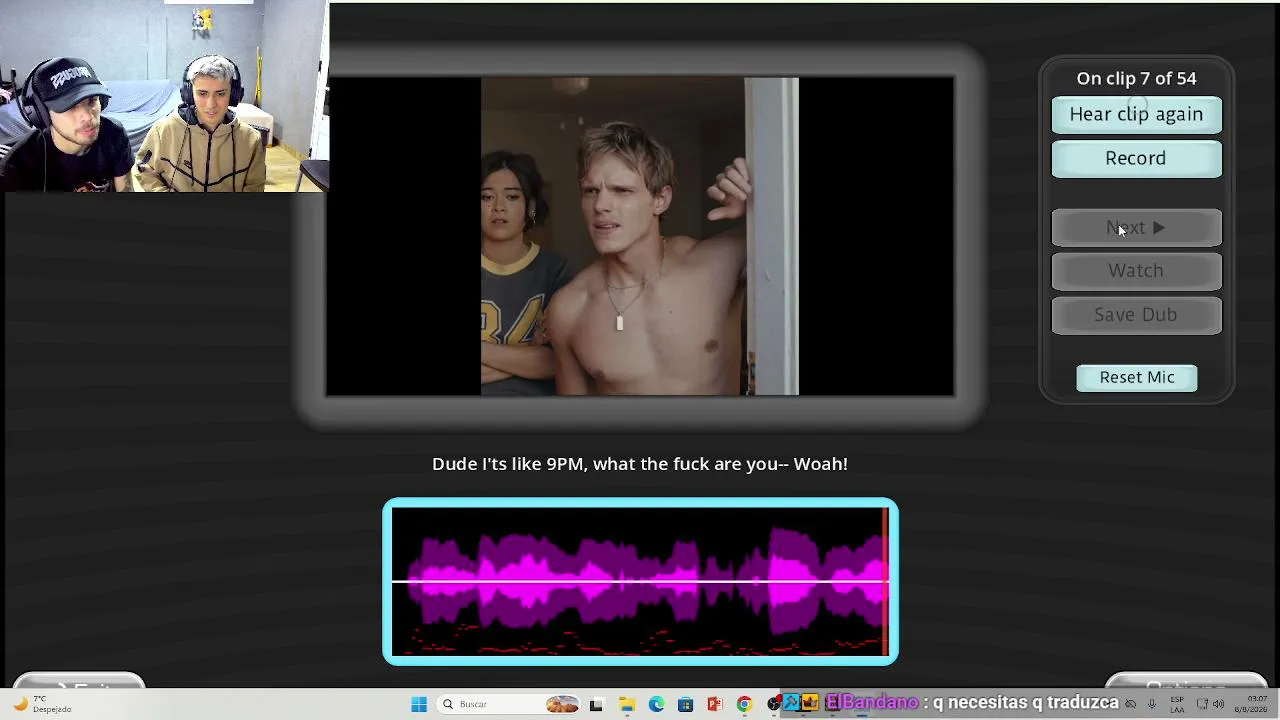Screen dimensions: 1280x720
Task: Open the volume control in system tray
Action: click(x=1218, y=704)
